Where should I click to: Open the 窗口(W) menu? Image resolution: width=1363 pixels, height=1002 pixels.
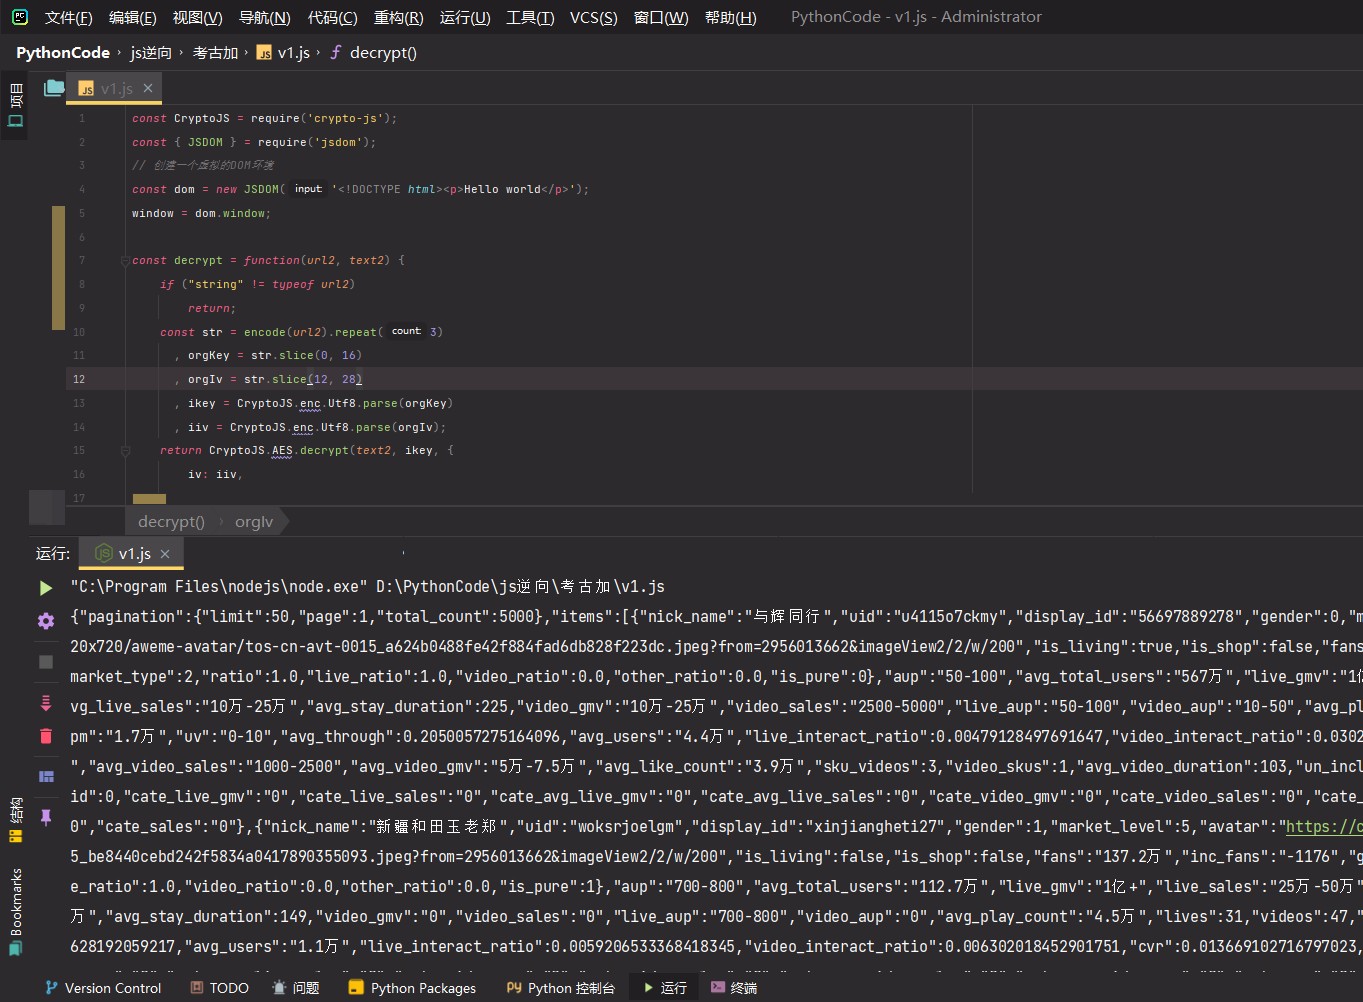pyautogui.click(x=661, y=17)
